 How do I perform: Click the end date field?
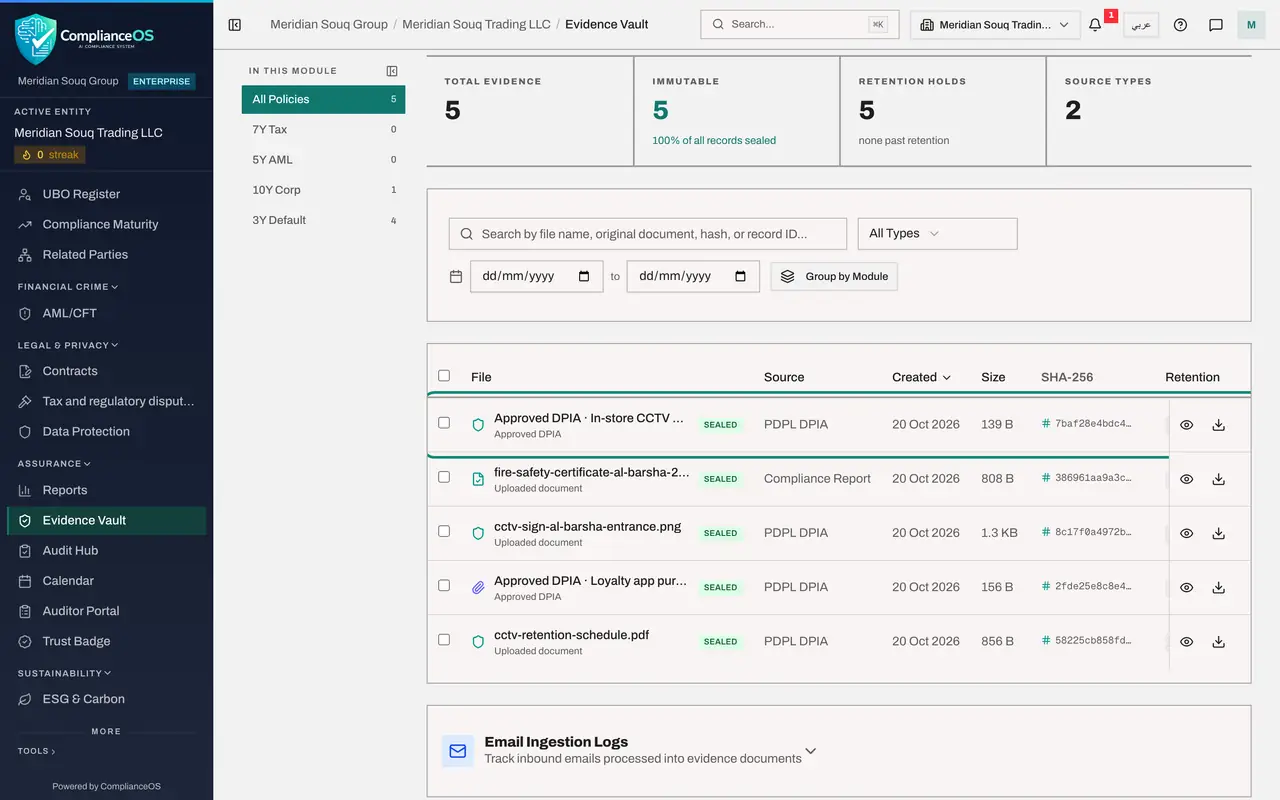coord(693,276)
